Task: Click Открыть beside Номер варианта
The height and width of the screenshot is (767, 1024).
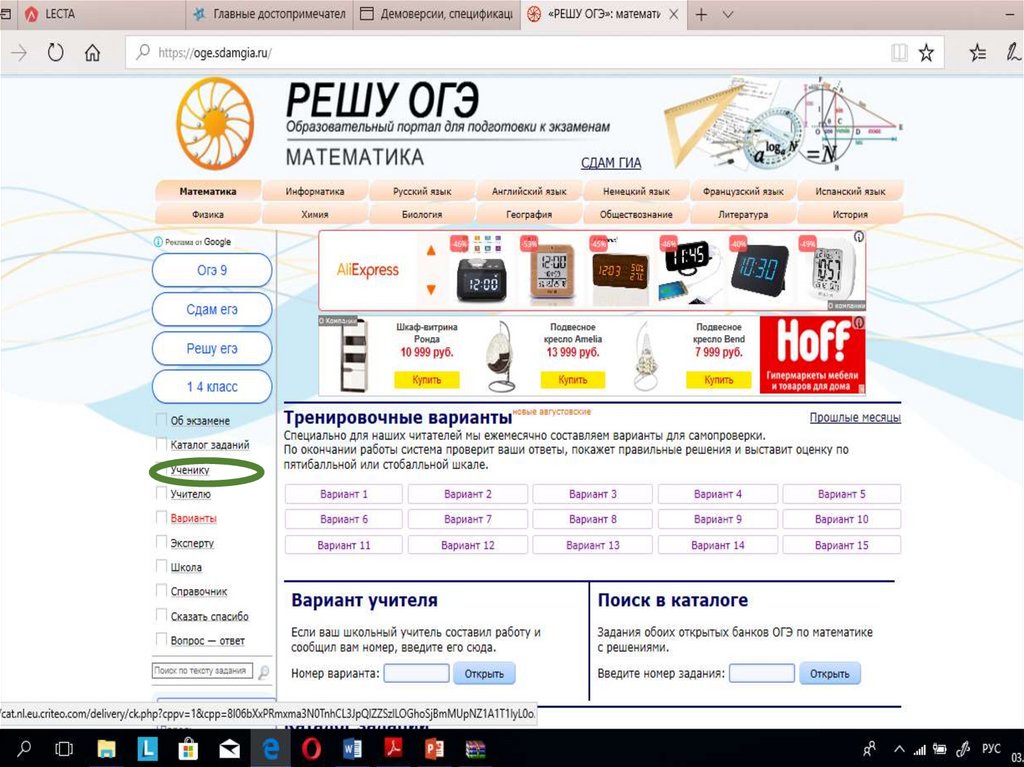Action: (x=484, y=674)
